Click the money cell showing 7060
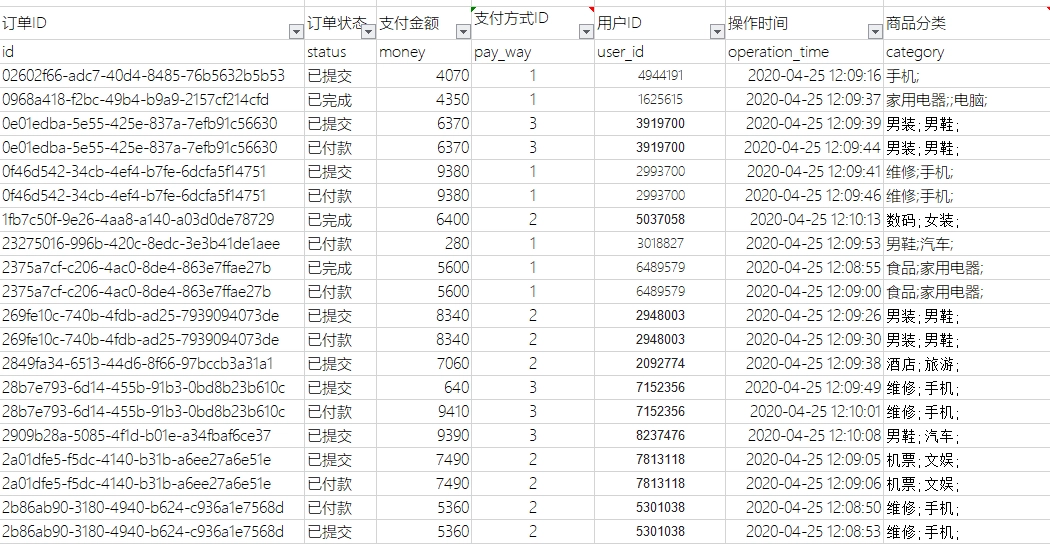 click(424, 364)
